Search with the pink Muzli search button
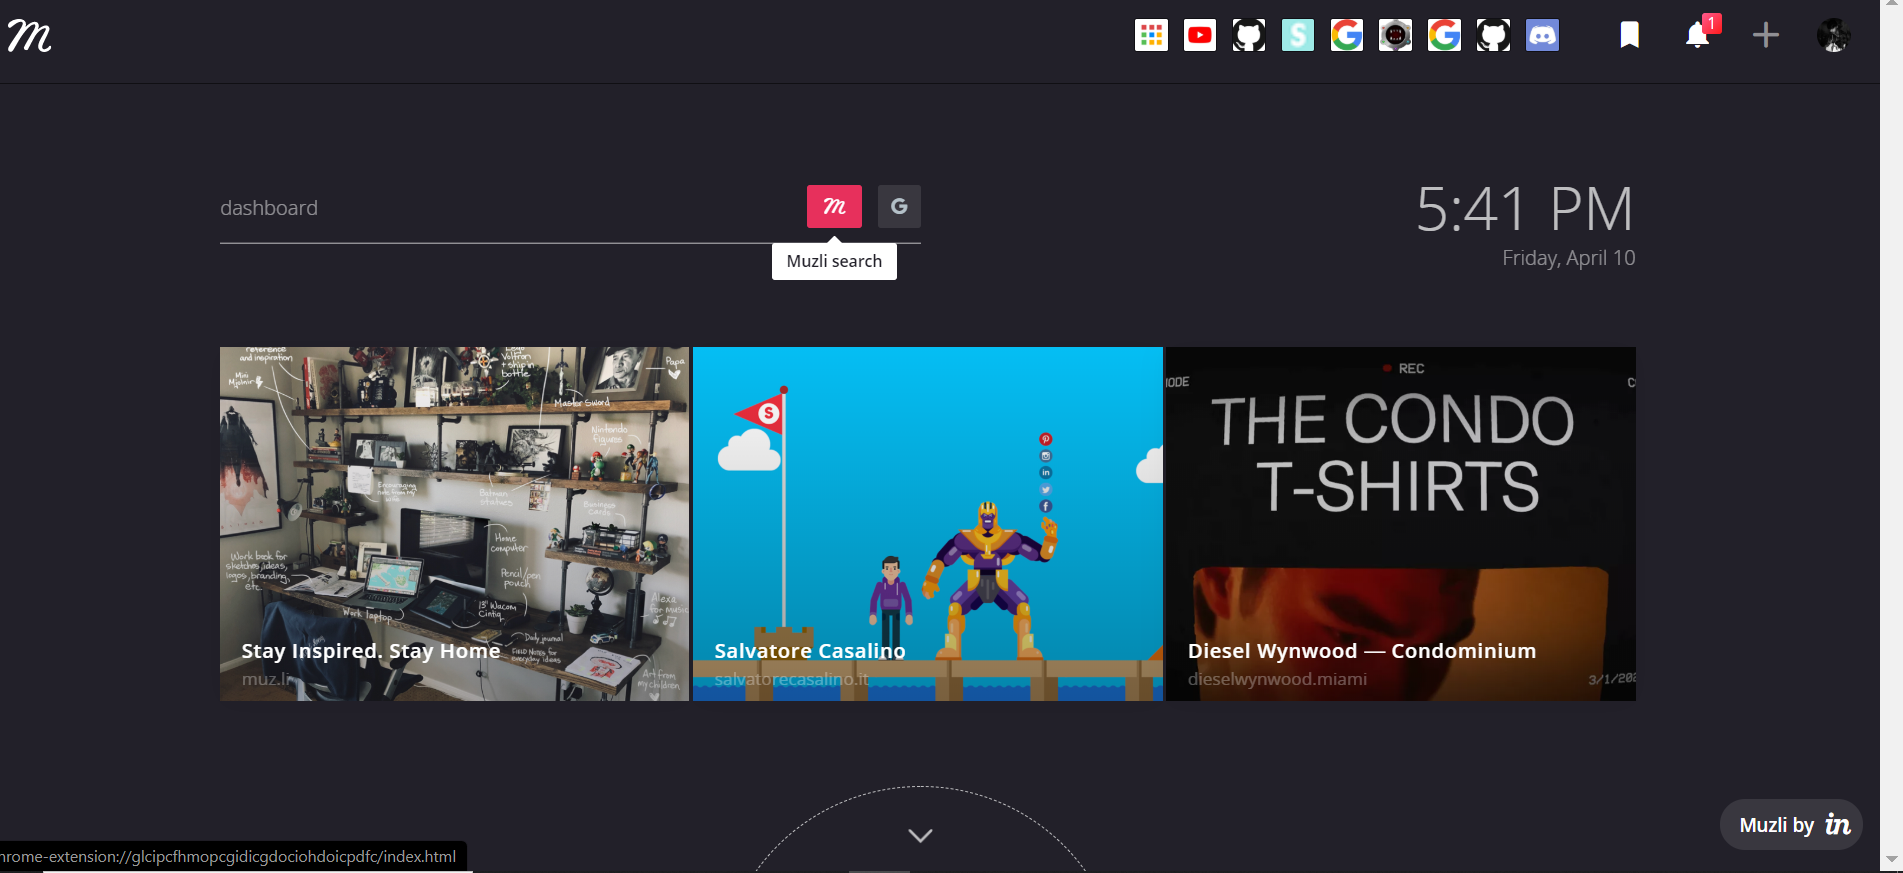Viewport: 1903px width, 873px height. [834, 207]
